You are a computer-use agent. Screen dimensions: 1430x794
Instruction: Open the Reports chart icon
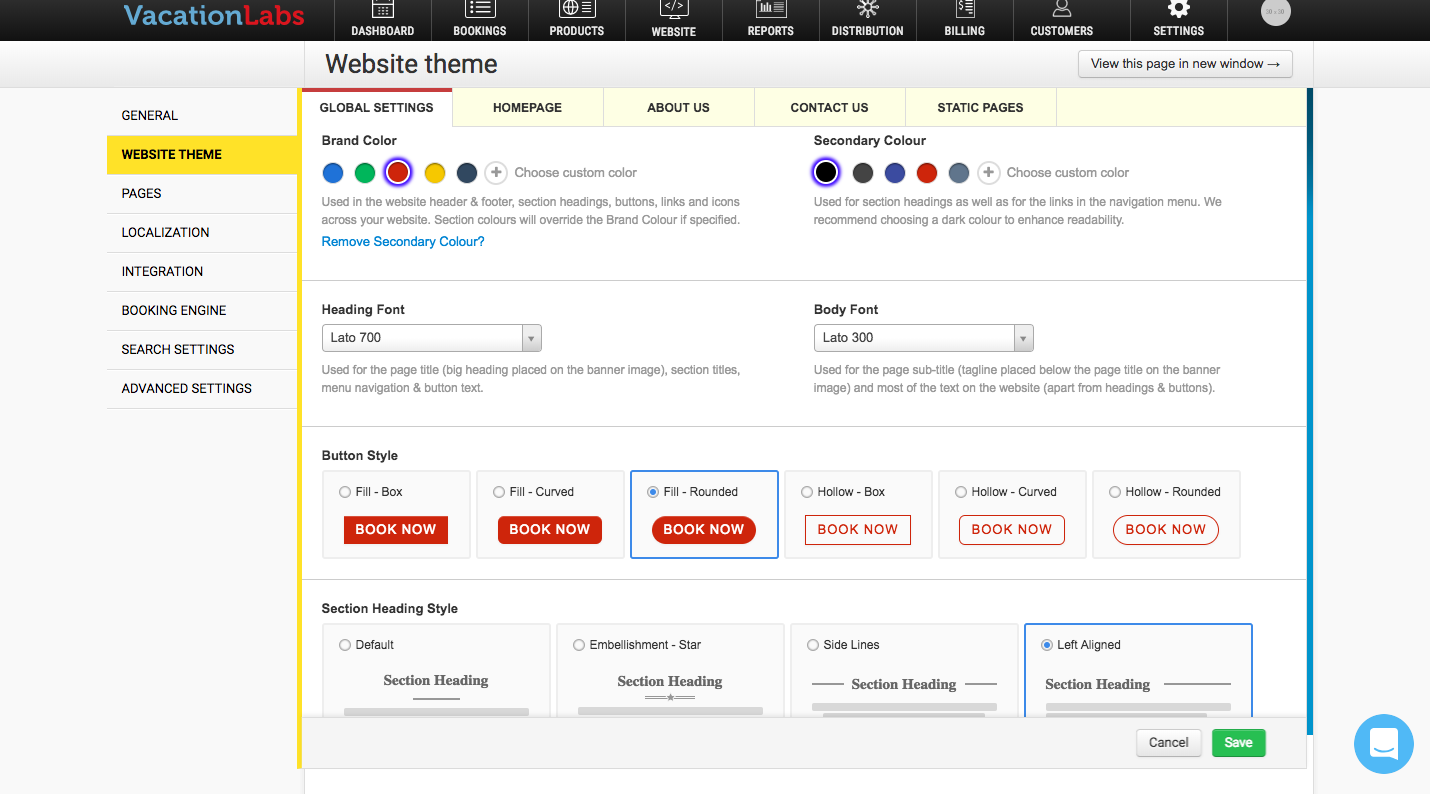tap(770, 10)
